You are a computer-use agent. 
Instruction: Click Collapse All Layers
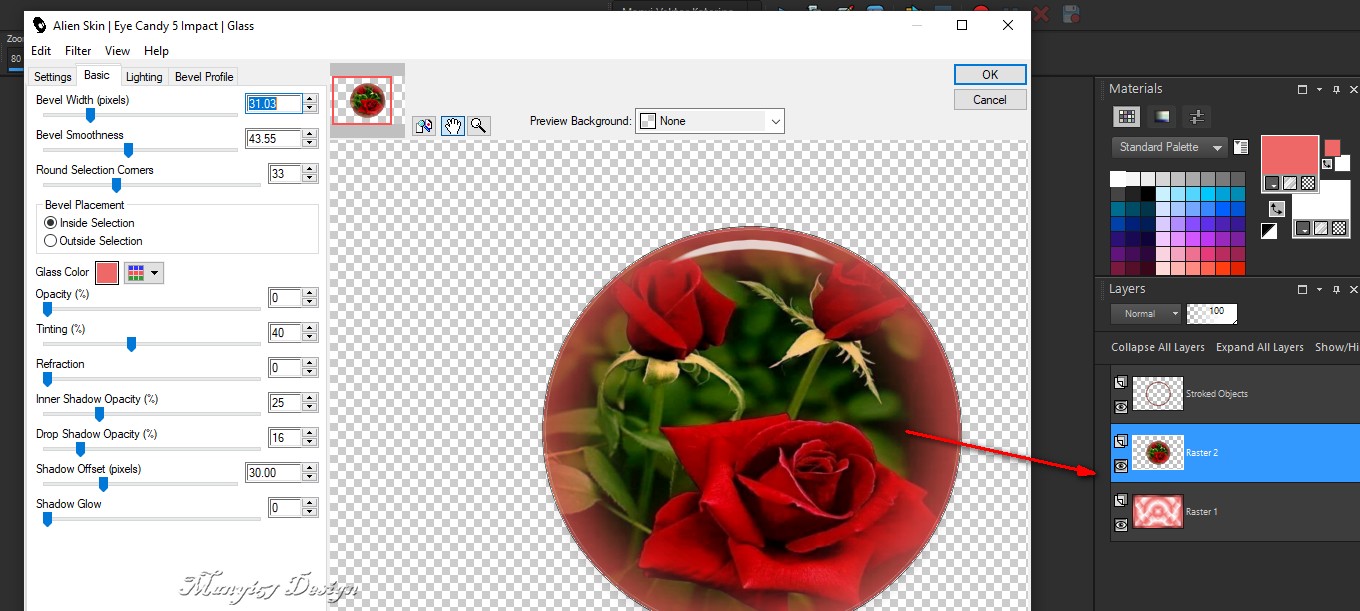(1158, 347)
